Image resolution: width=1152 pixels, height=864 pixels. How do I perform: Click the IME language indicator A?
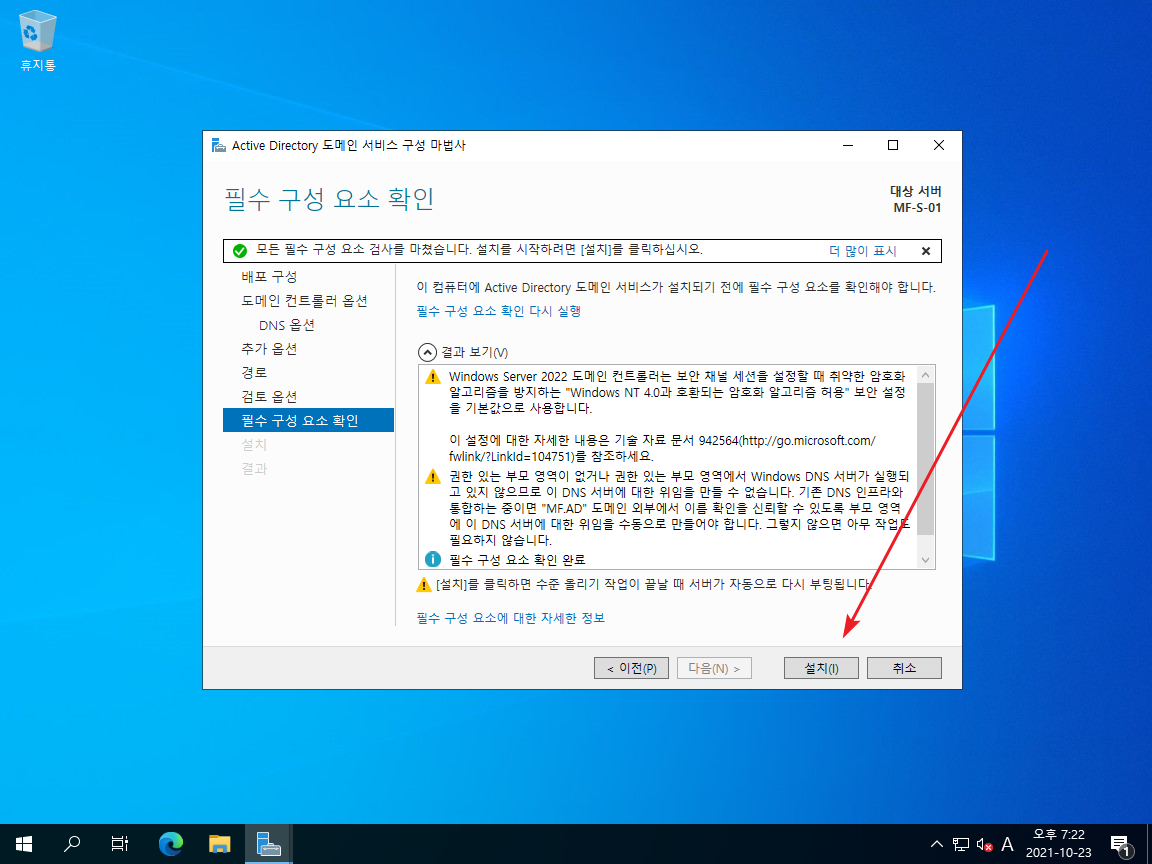[x=1007, y=845]
